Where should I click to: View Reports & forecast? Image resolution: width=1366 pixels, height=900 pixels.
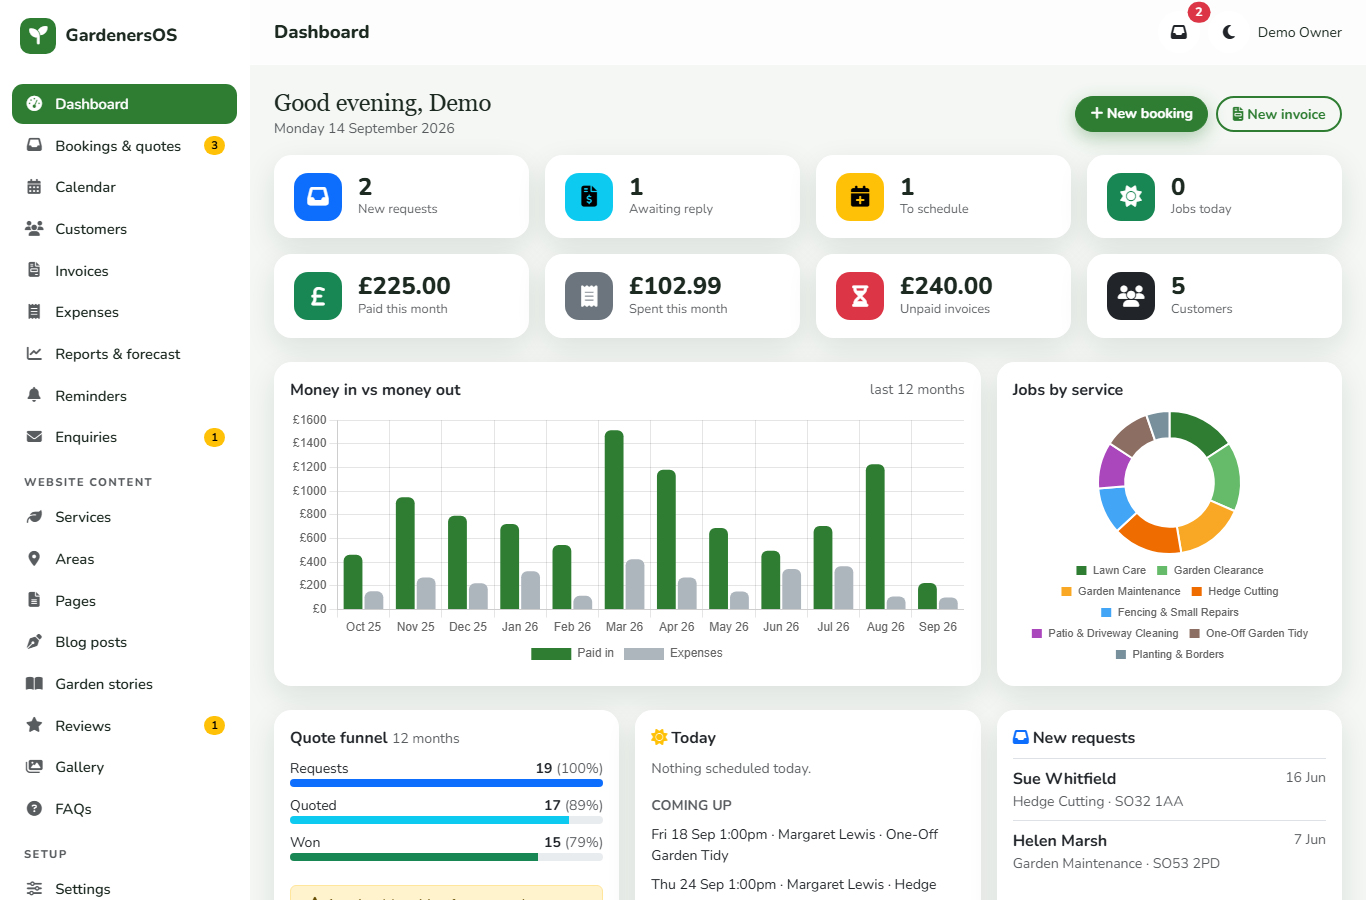(x=124, y=354)
